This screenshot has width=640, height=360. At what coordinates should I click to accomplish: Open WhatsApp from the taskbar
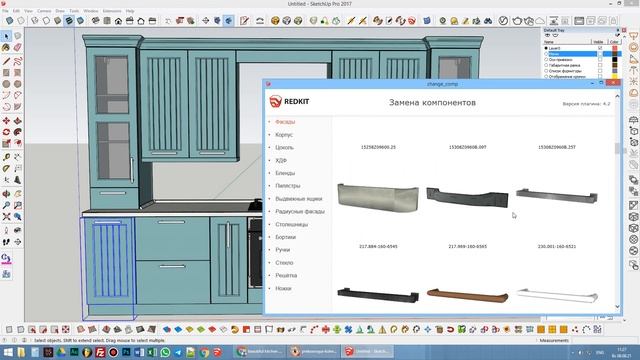(x=165, y=352)
